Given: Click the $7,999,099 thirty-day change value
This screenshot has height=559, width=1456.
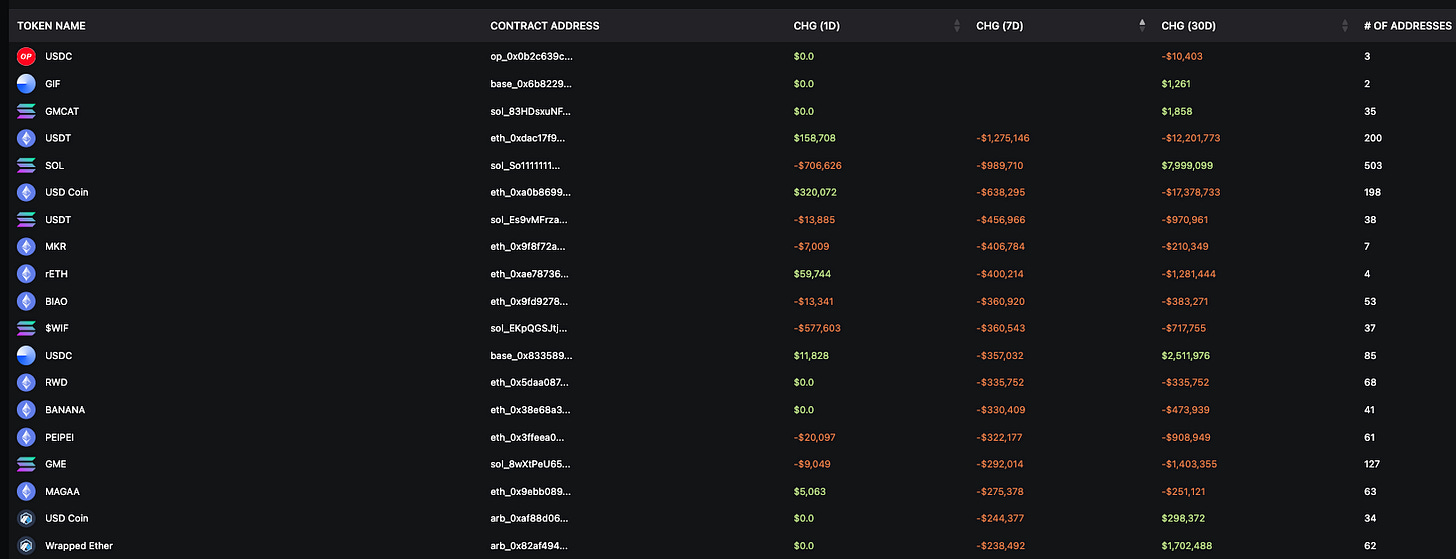Looking at the screenshot, I should pos(1187,165).
